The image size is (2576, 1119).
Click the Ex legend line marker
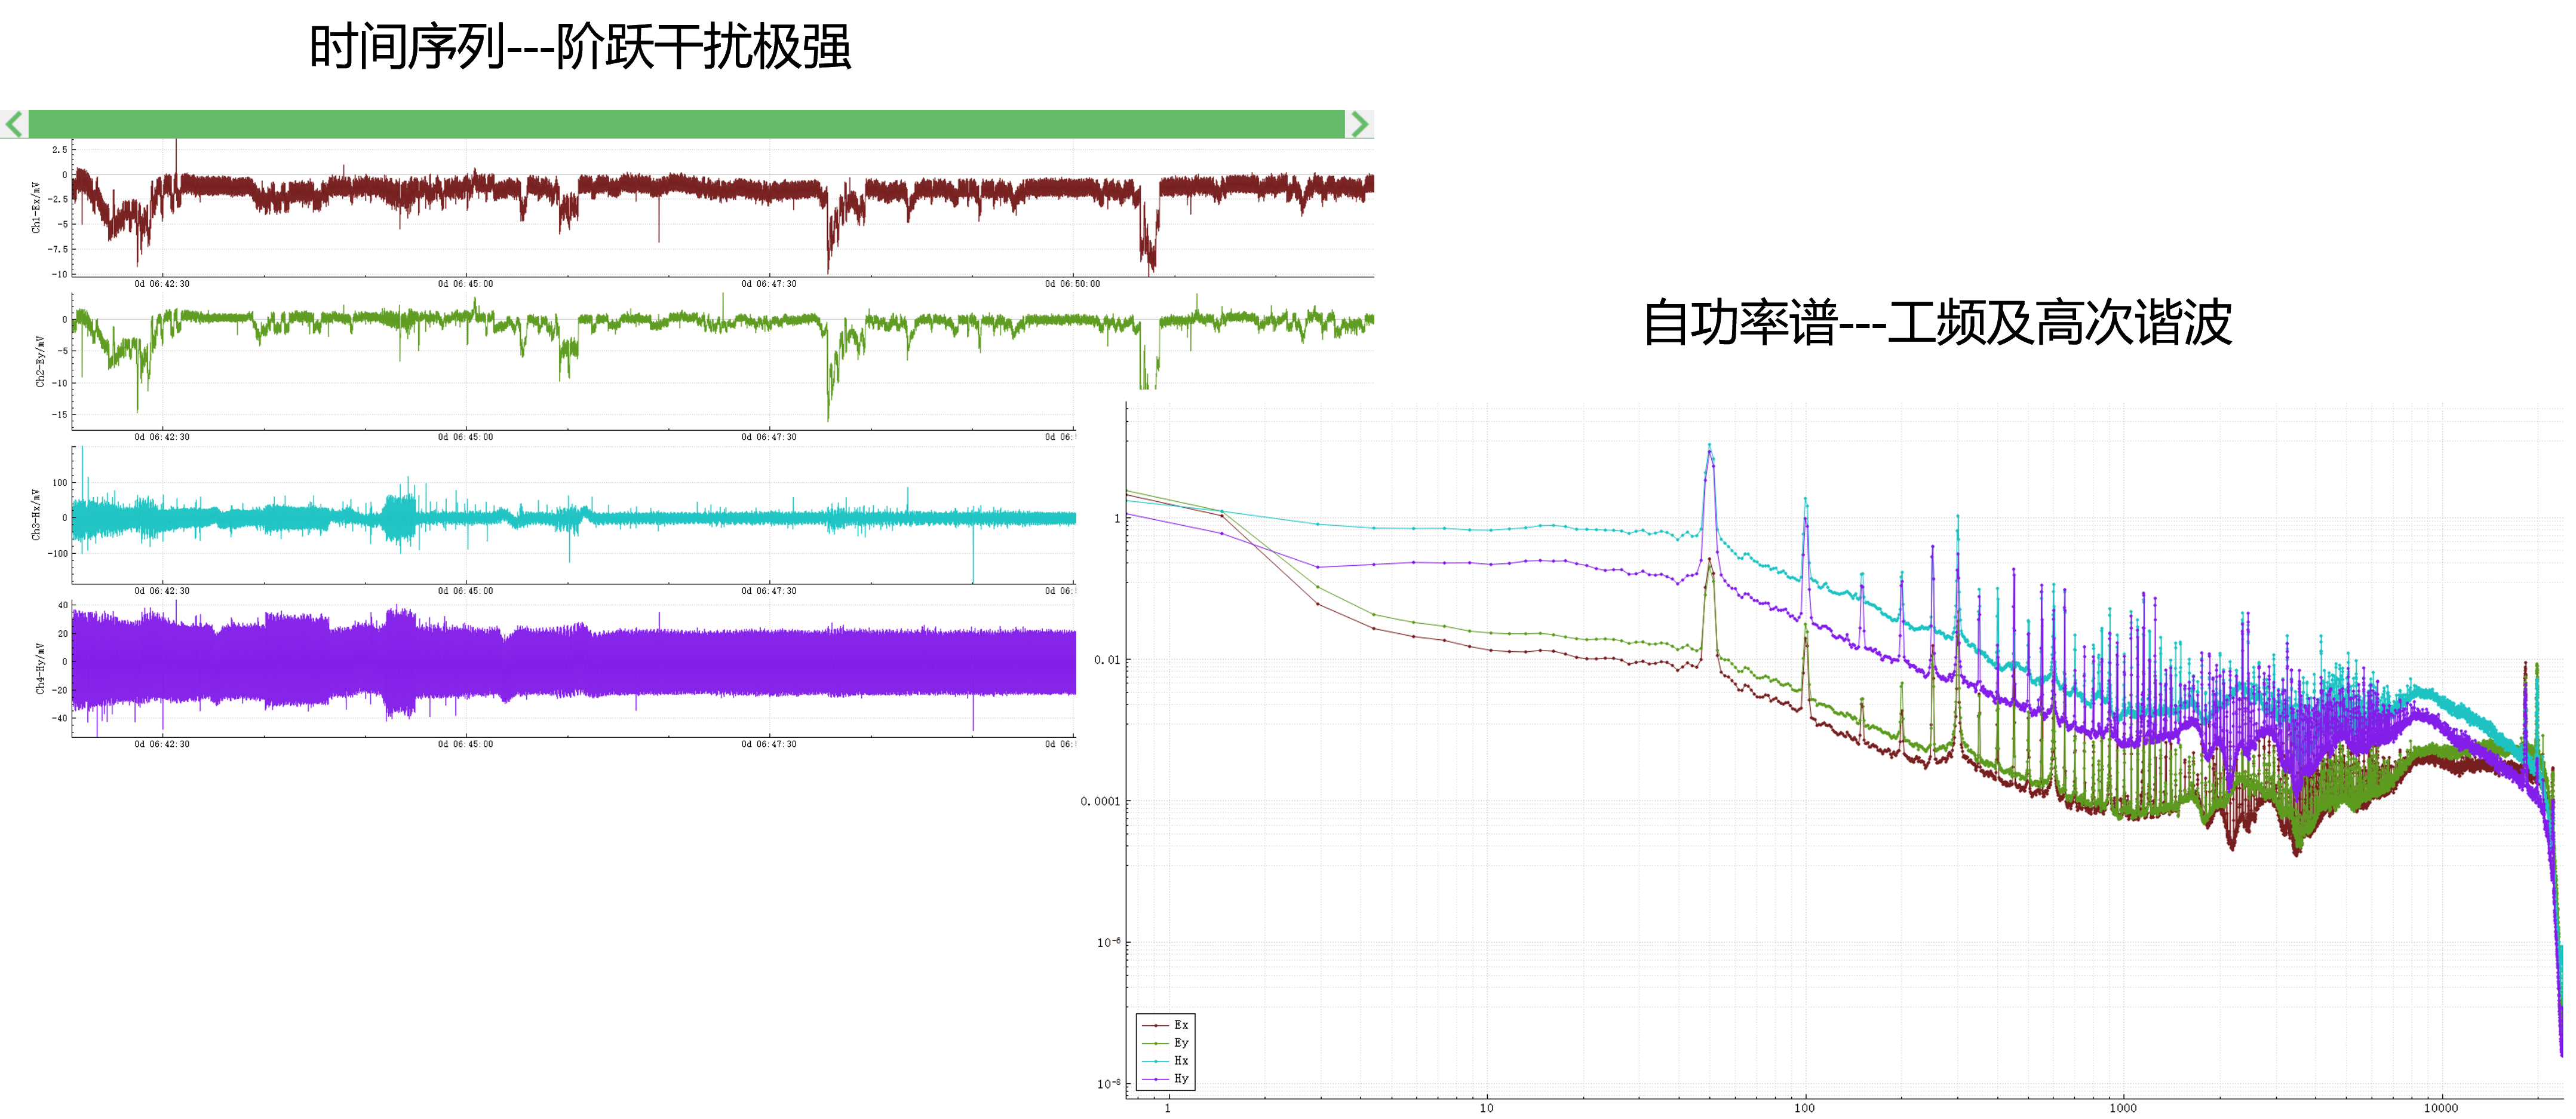tap(1156, 1025)
